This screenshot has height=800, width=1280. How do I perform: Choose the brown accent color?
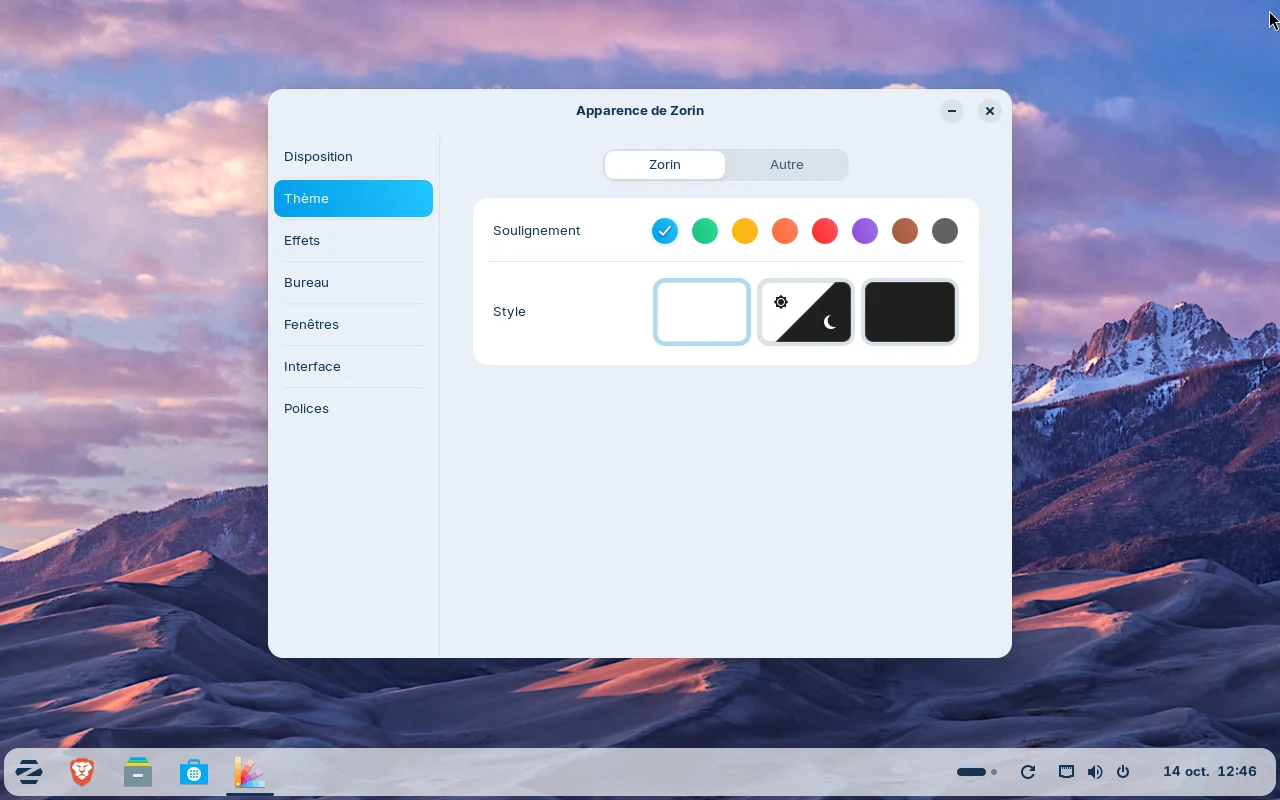[905, 231]
